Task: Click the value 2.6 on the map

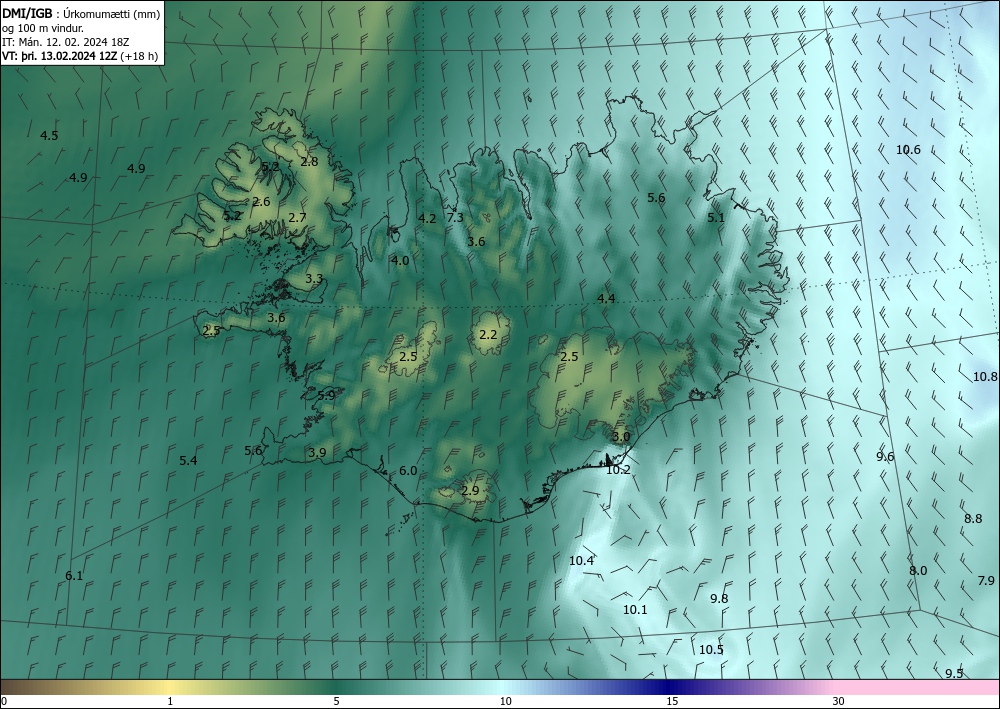Action: coord(261,201)
